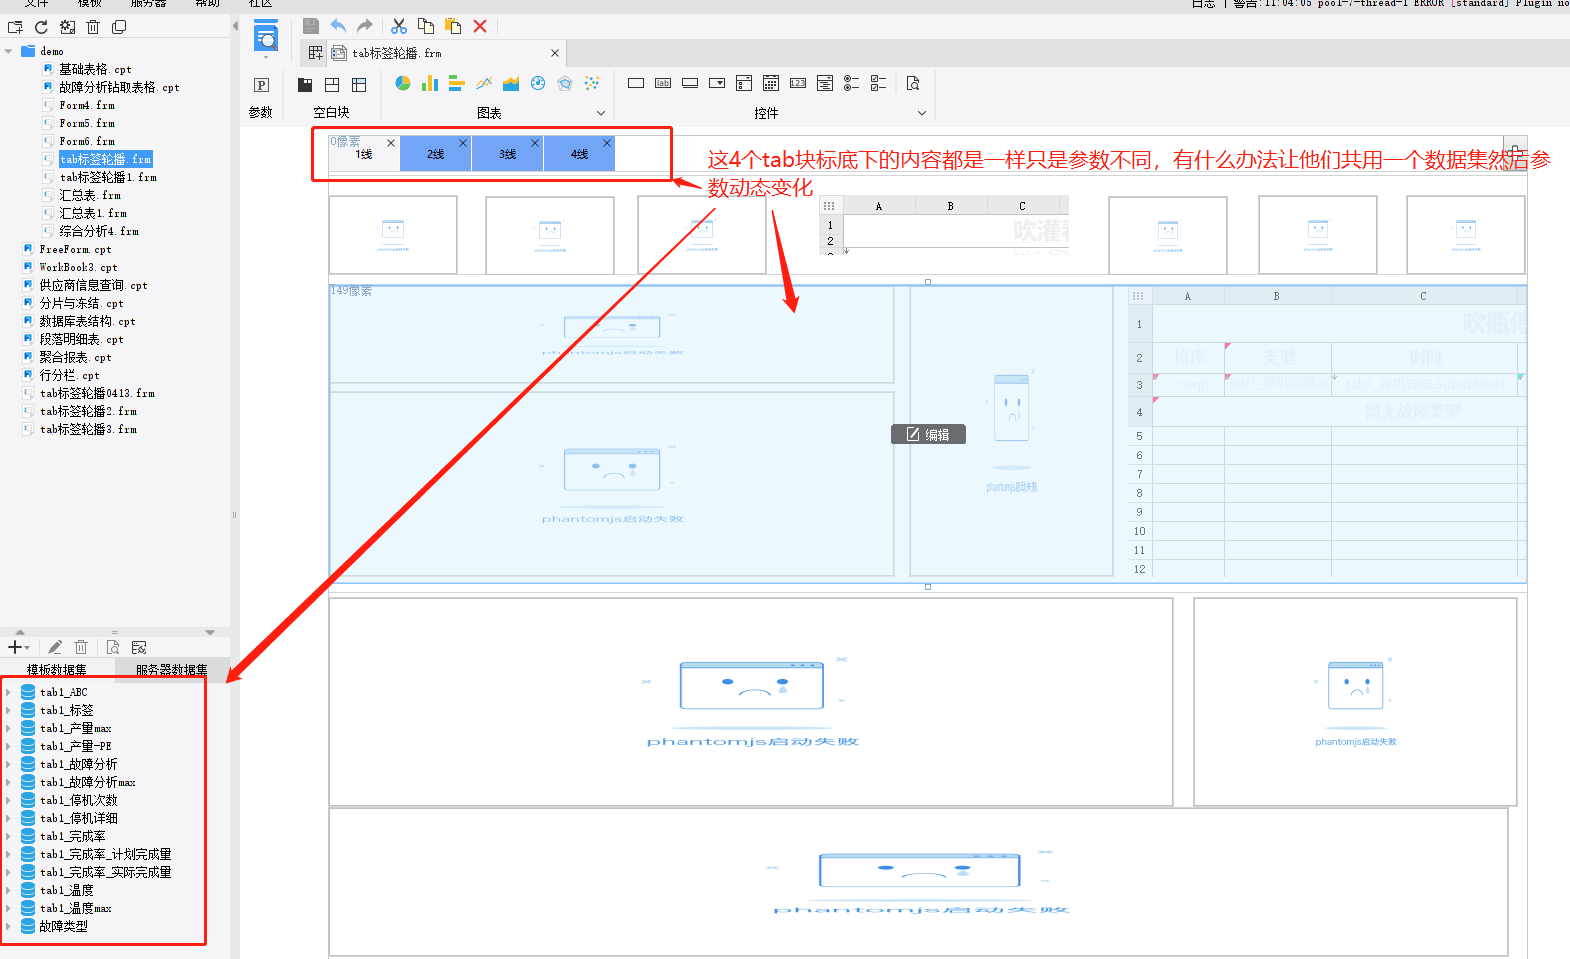This screenshot has height=959, width=1570.
Task: Expand the 控件 widget gallery dropdown
Action: 922,113
